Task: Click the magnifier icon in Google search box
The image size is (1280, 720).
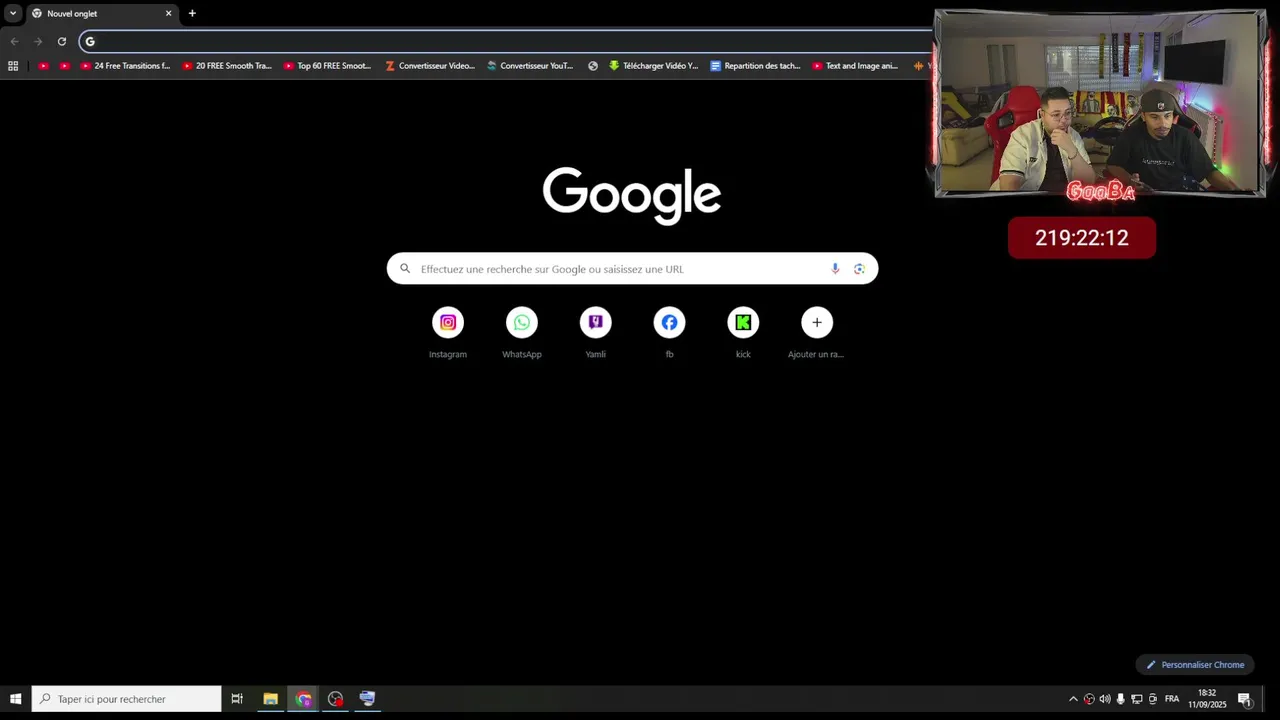Action: click(405, 269)
